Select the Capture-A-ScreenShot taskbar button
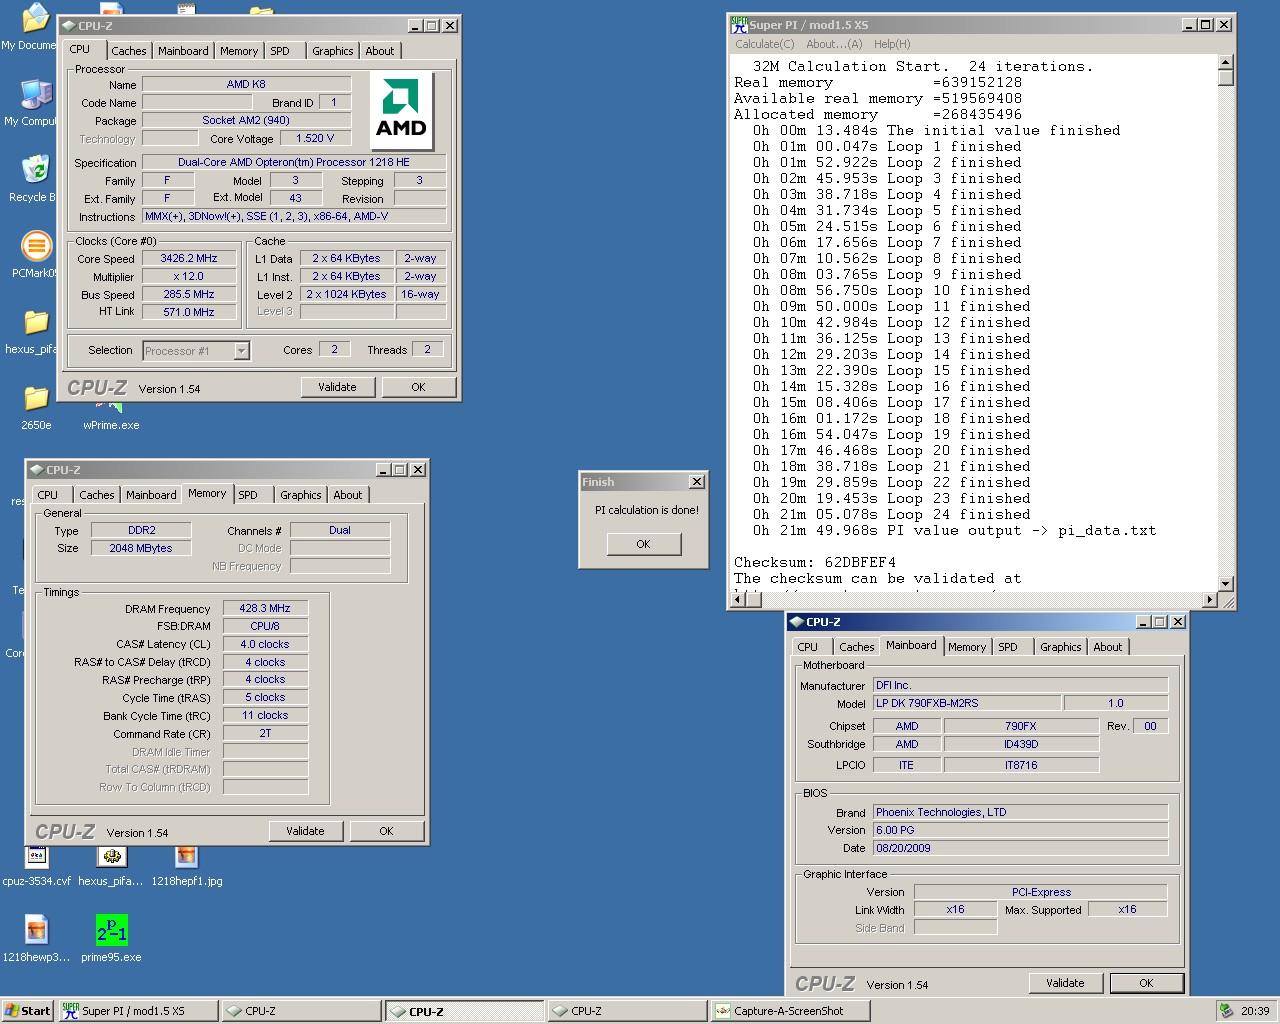1280x1024 pixels. pos(790,1011)
